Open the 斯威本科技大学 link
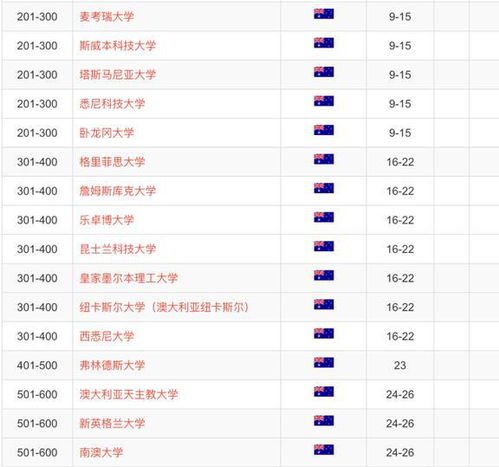This screenshot has width=499, height=467. [118, 46]
